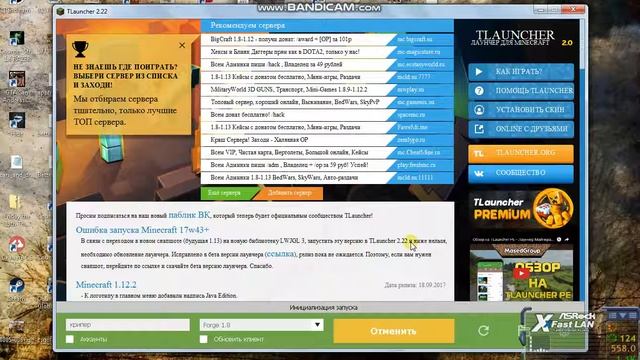640x360 pixels.
Task: Click the play icon beside Как играть
Action: click(x=479, y=72)
